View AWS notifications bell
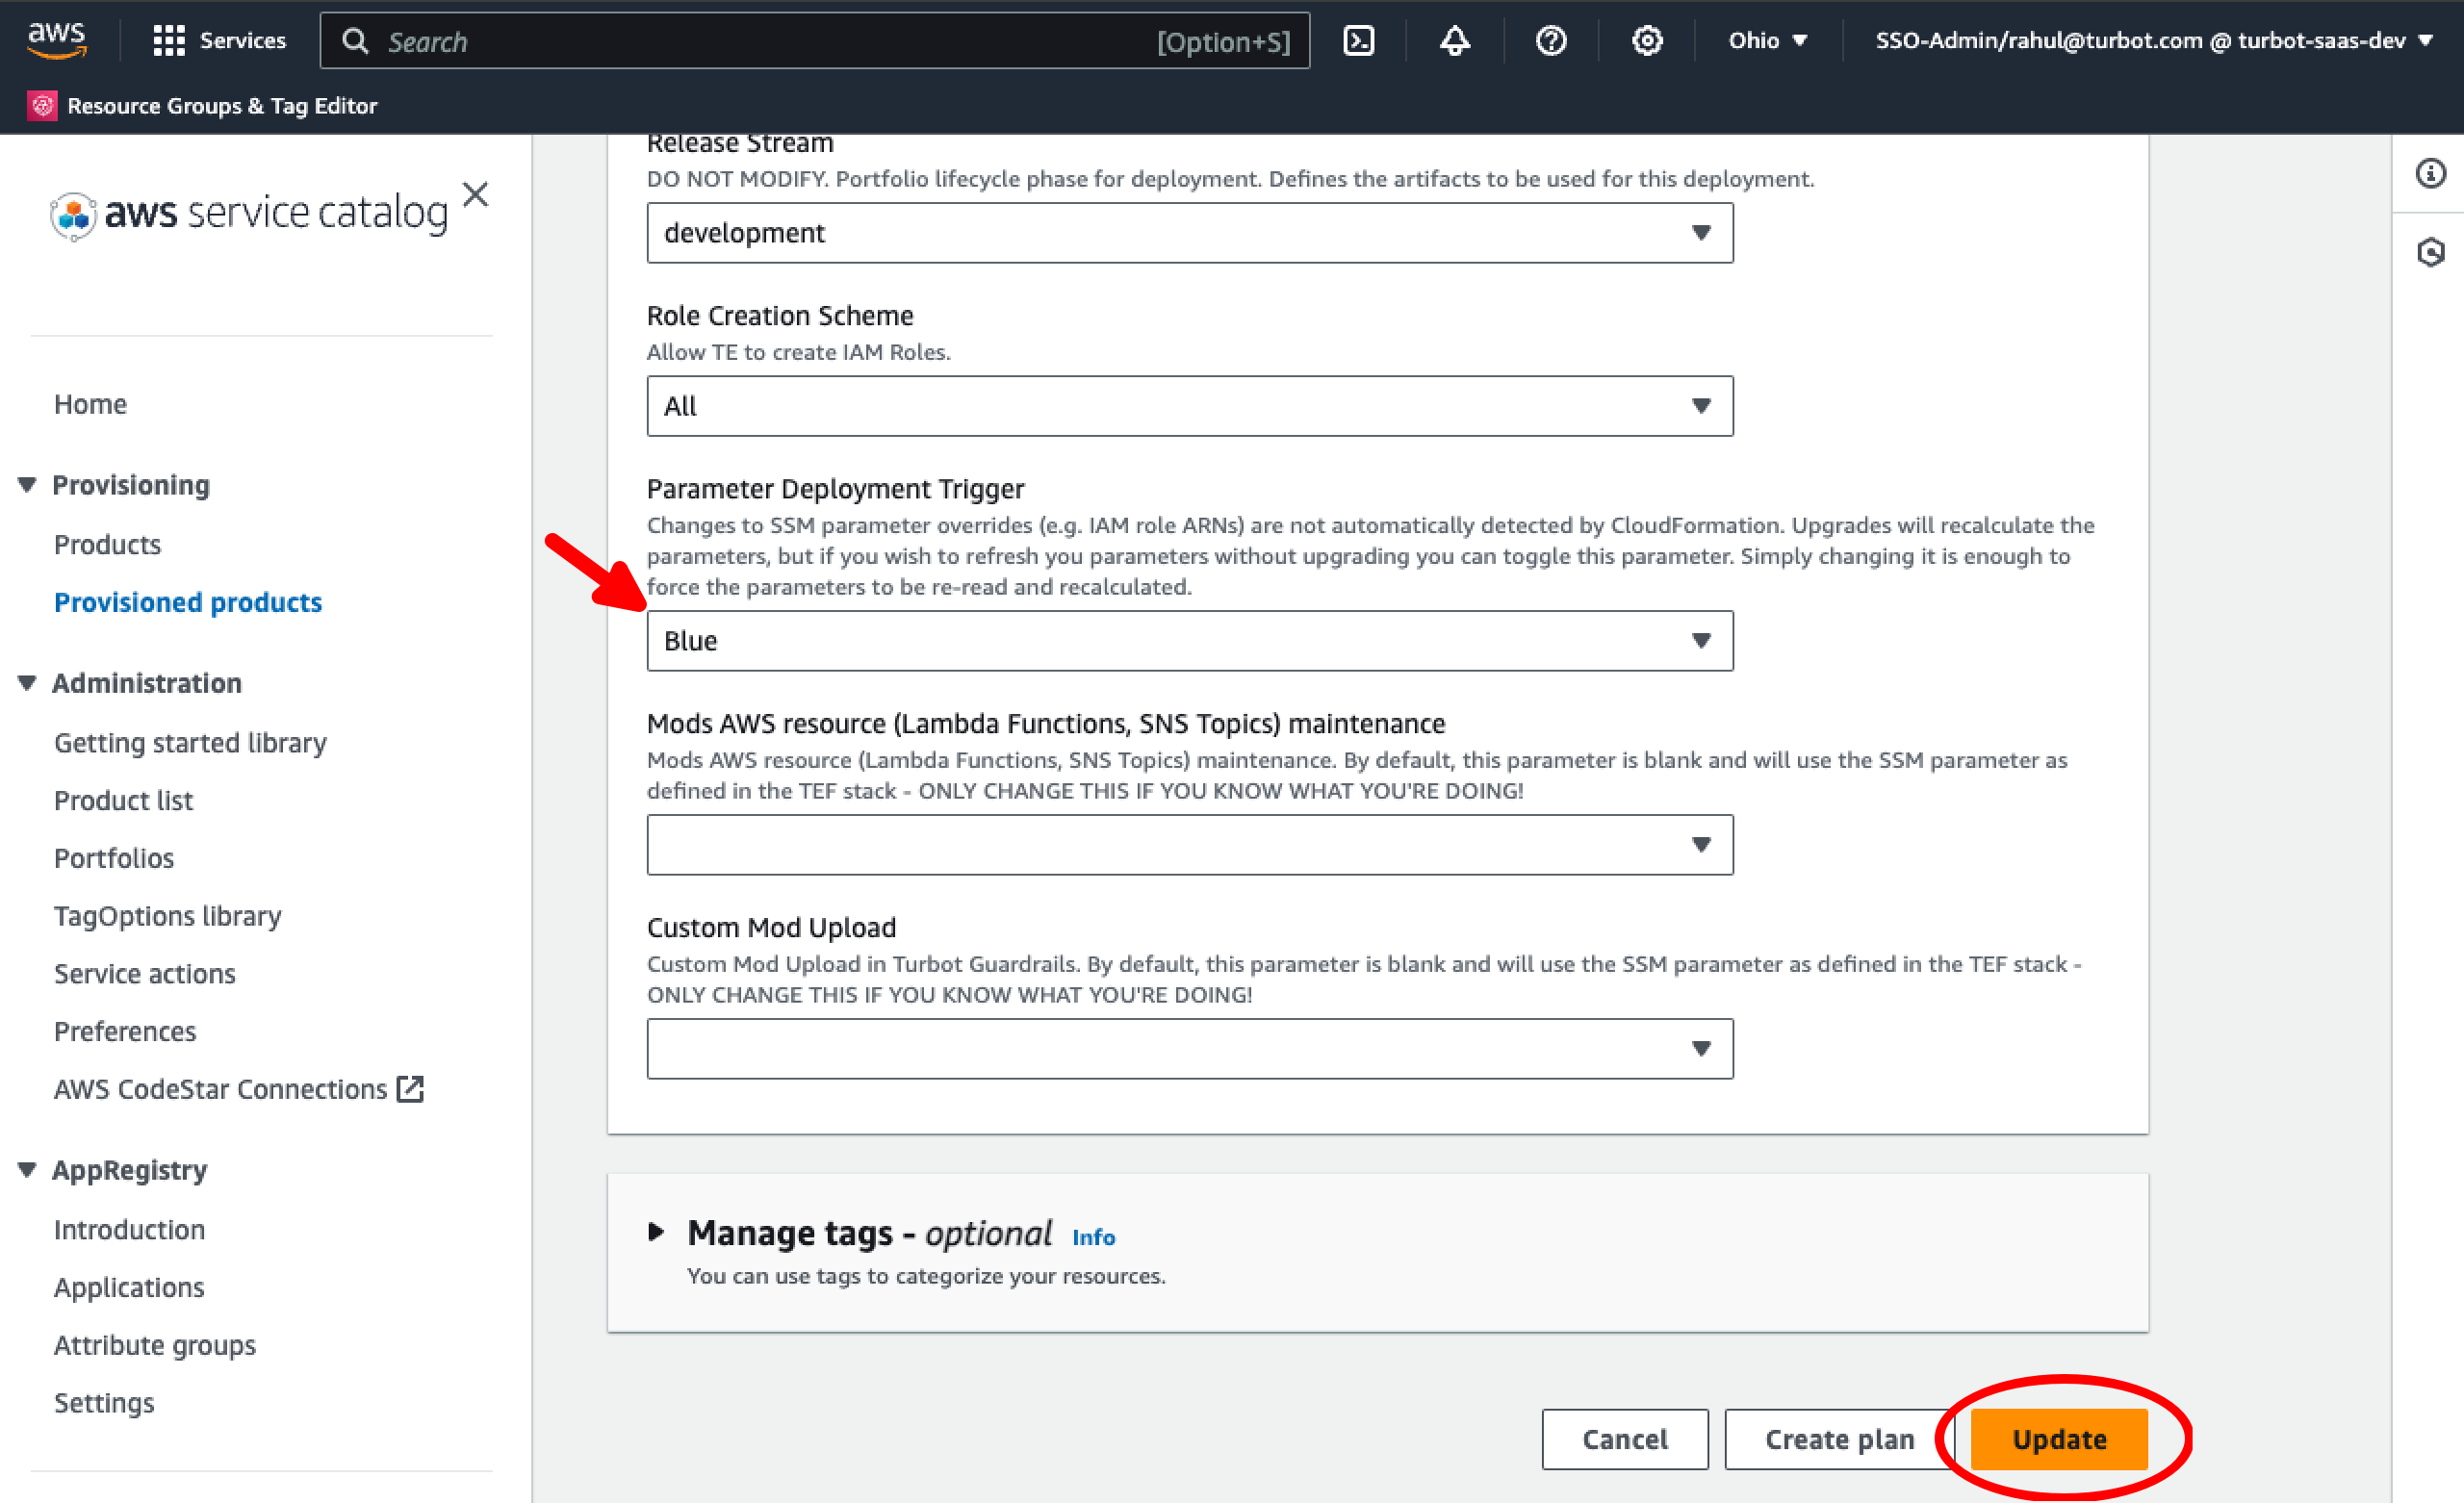The width and height of the screenshot is (2464, 1503). tap(1454, 40)
